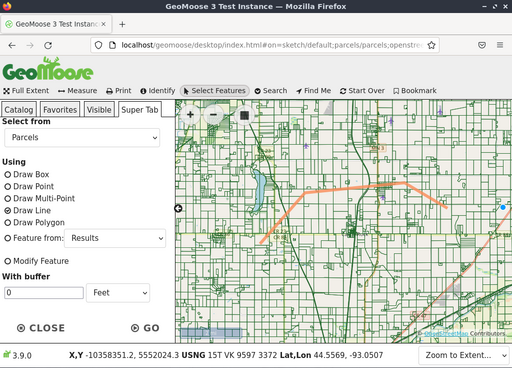Switch to the Visible tab

99,110
